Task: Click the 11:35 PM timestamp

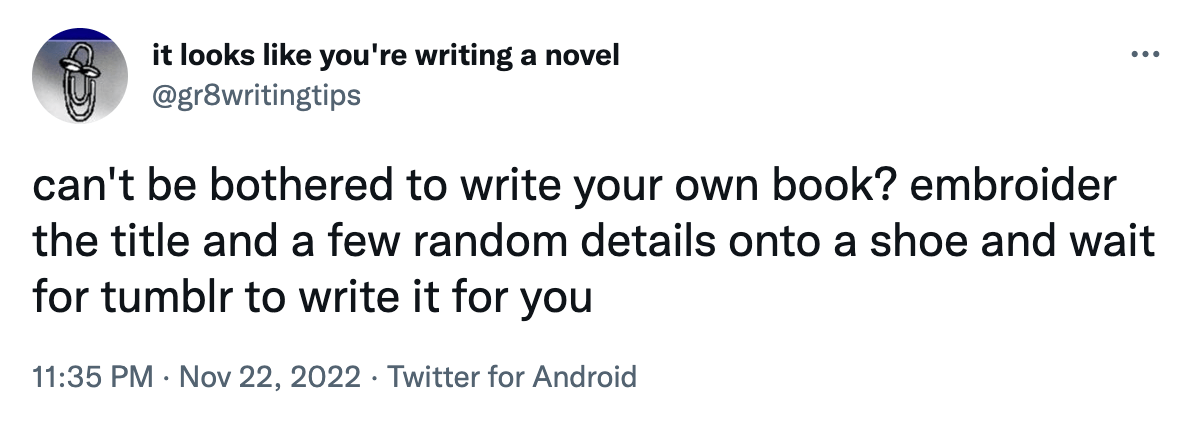Action: pos(93,377)
